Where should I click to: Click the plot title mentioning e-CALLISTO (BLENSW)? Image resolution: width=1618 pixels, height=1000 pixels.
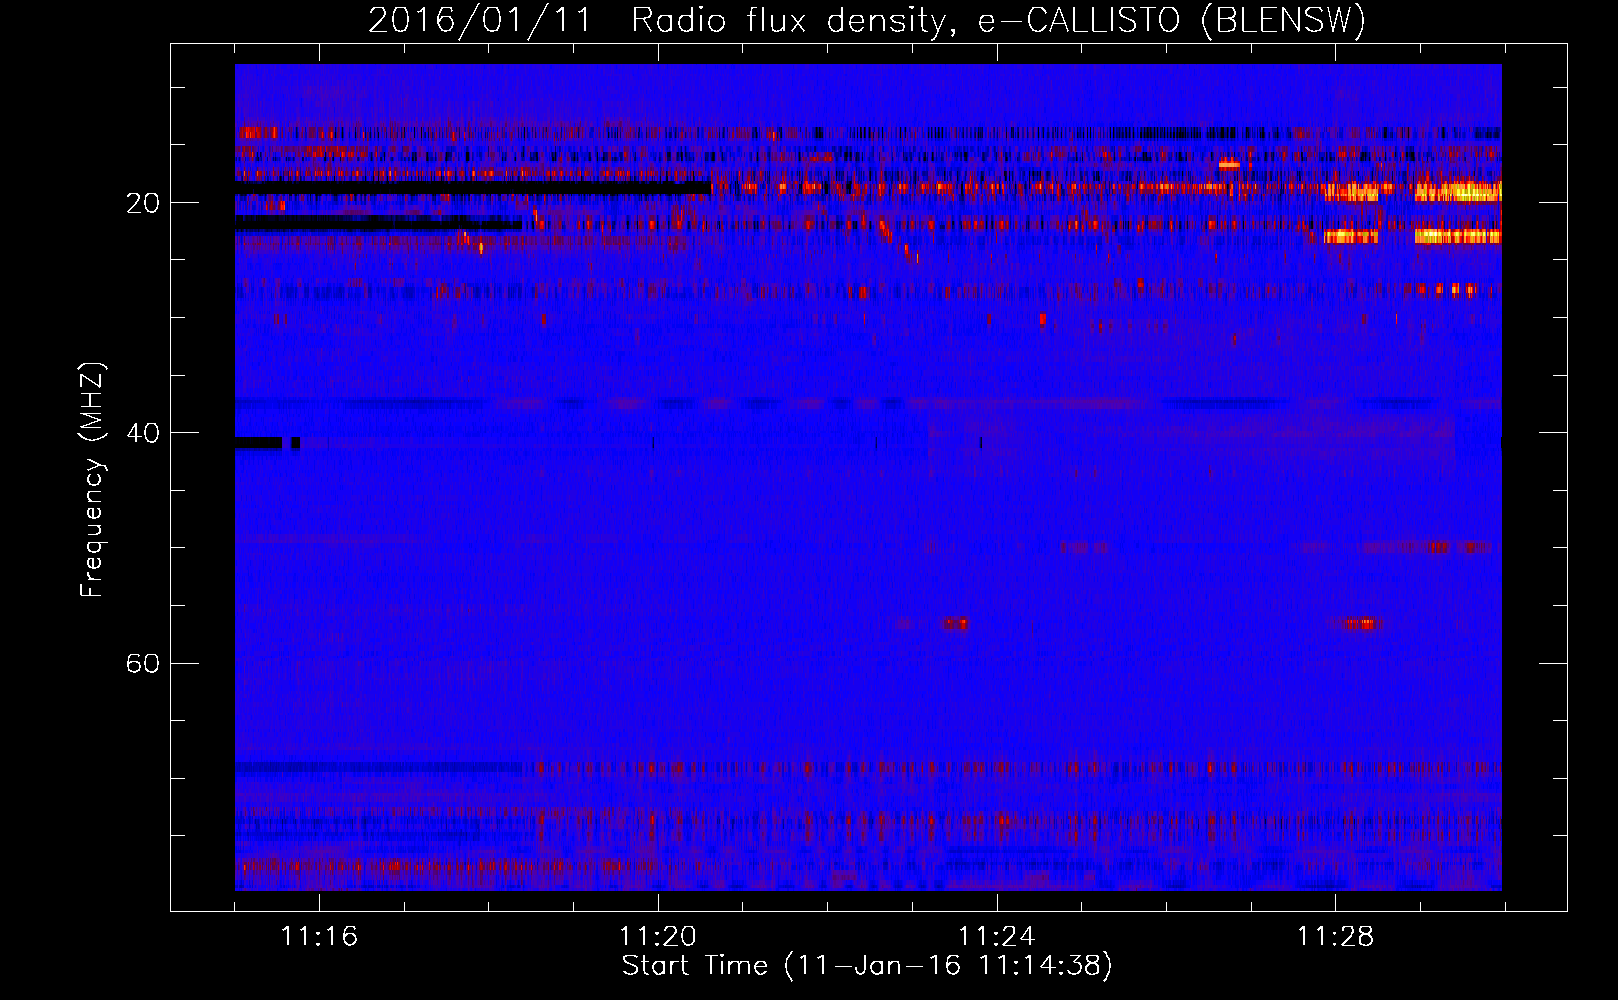point(867,21)
